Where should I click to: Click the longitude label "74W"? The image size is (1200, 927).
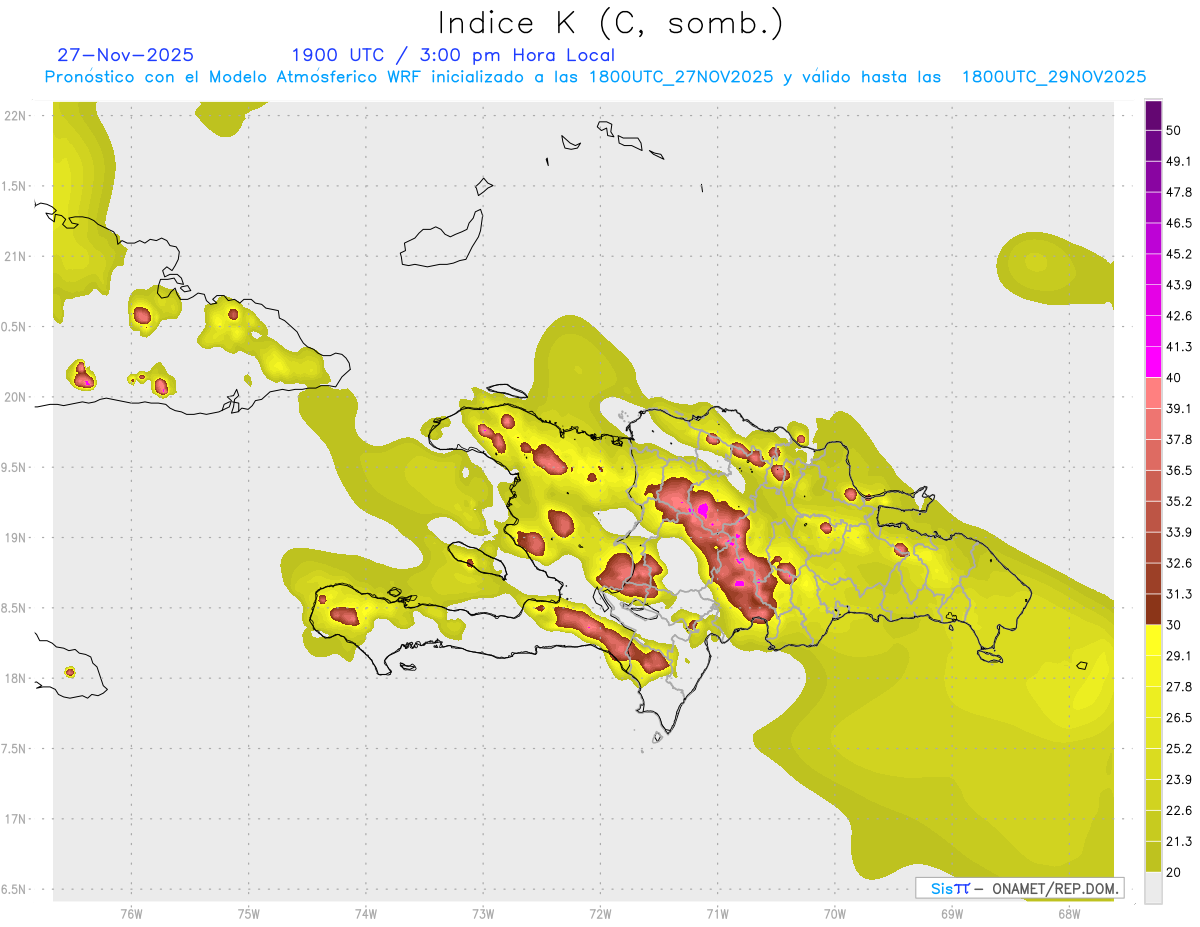point(366,913)
